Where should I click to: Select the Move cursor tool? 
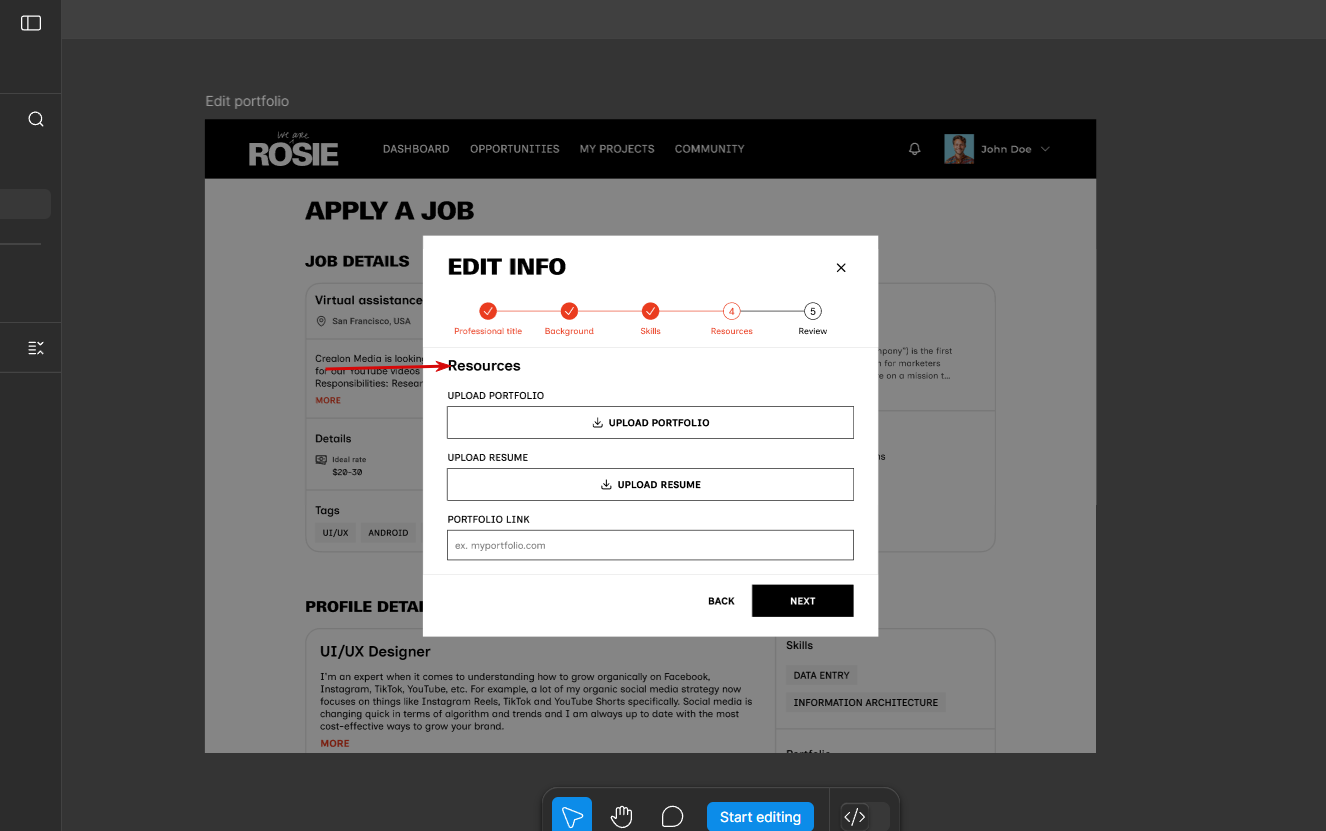[572, 817]
